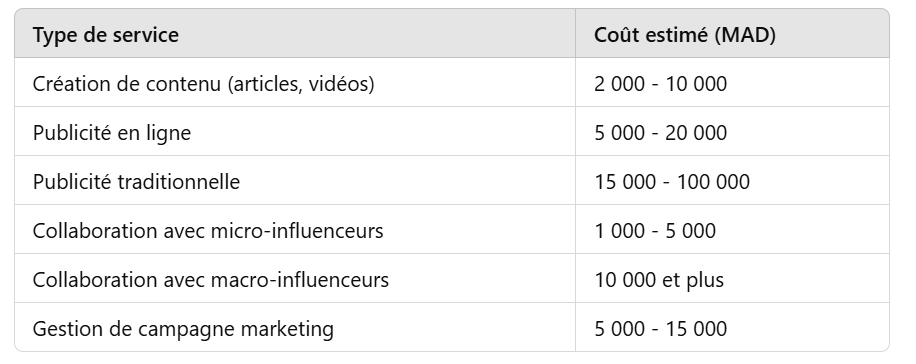Click the 'Type de service' column header
This screenshot has width=916, height=364.
tap(295, 33)
